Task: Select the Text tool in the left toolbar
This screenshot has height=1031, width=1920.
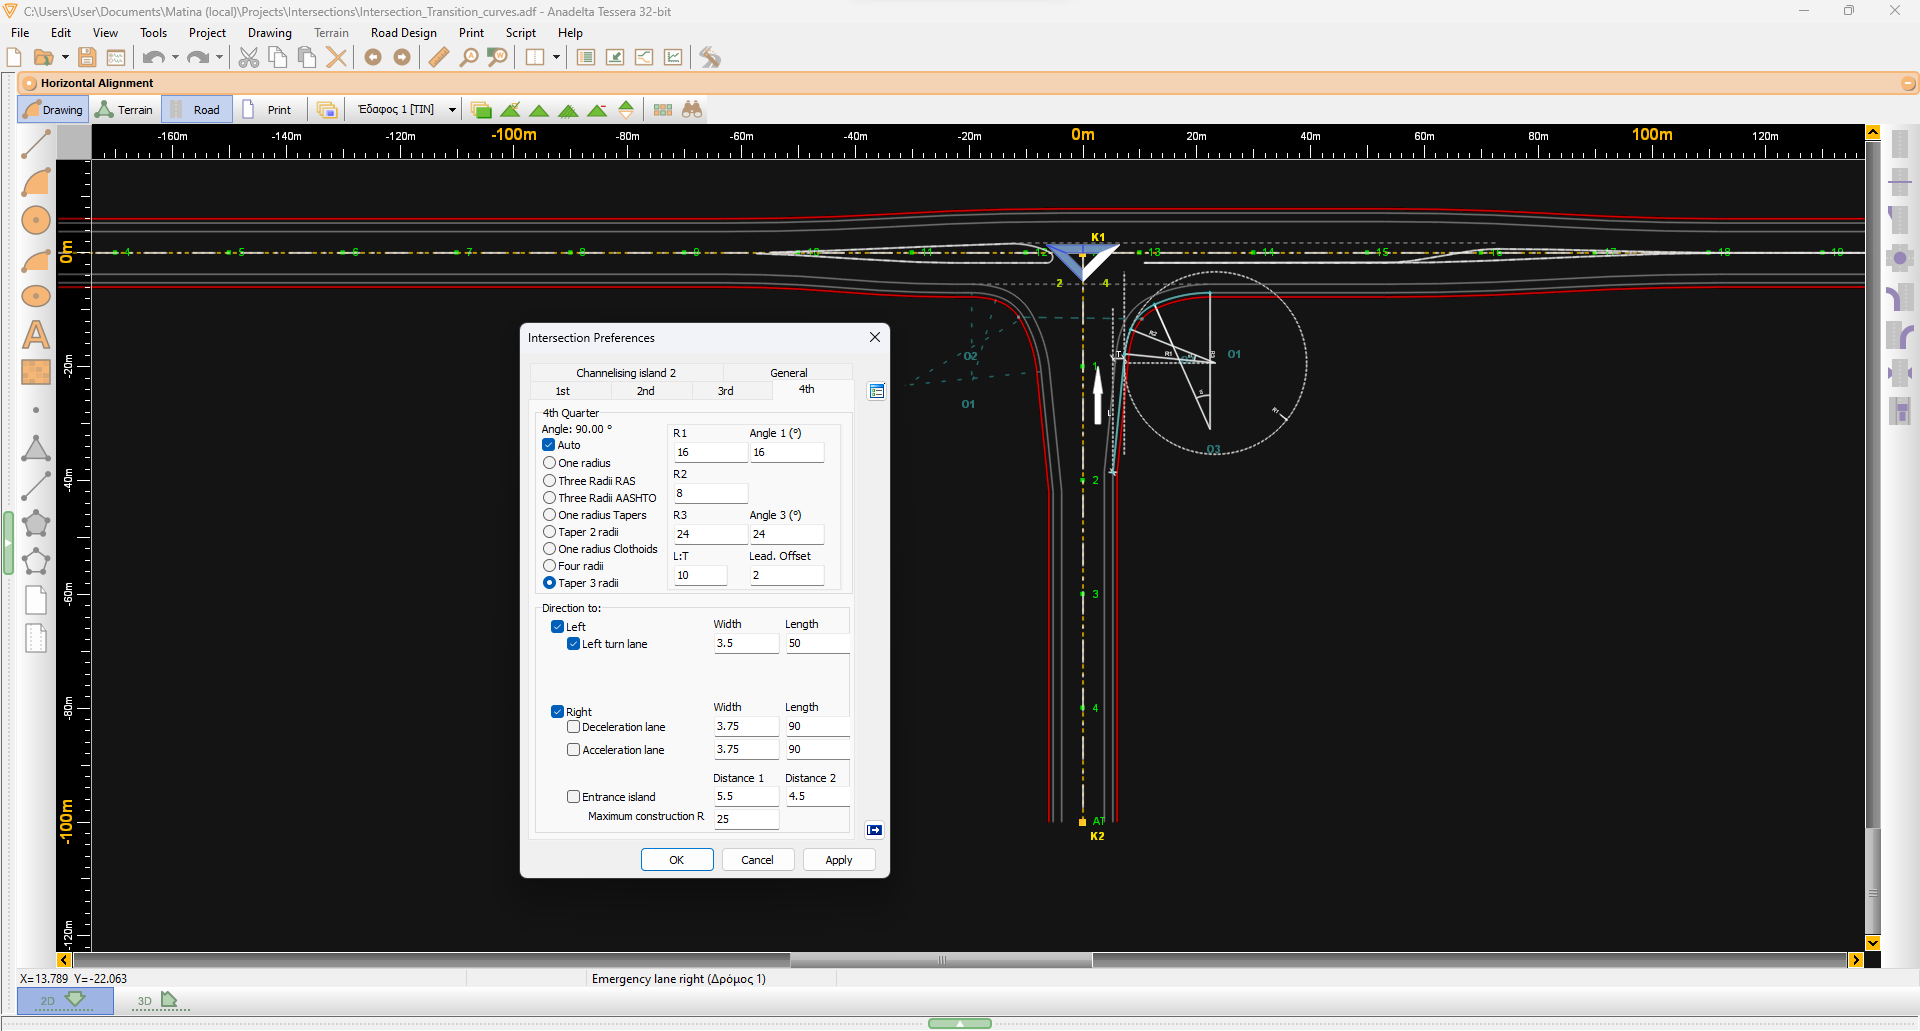Action: [x=36, y=335]
